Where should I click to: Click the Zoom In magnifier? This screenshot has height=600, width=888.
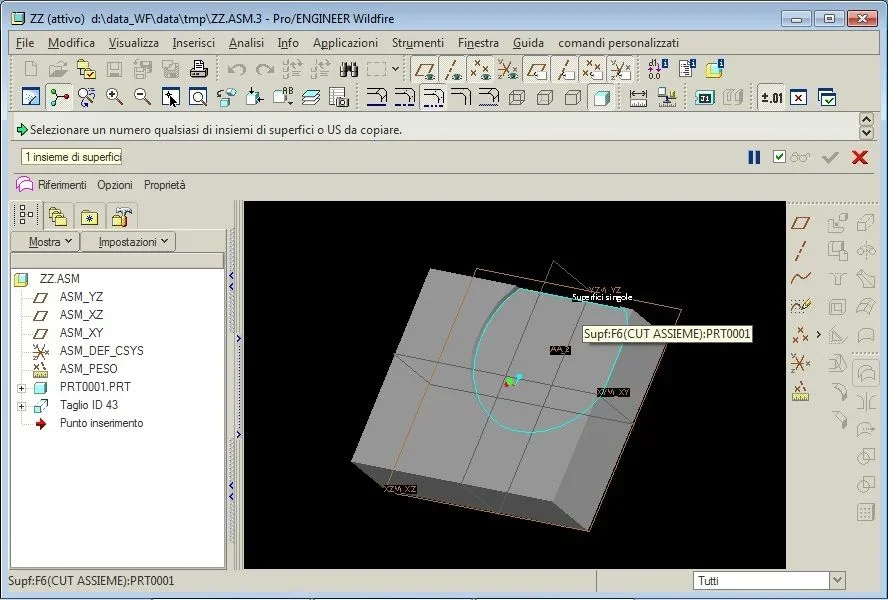pos(114,97)
